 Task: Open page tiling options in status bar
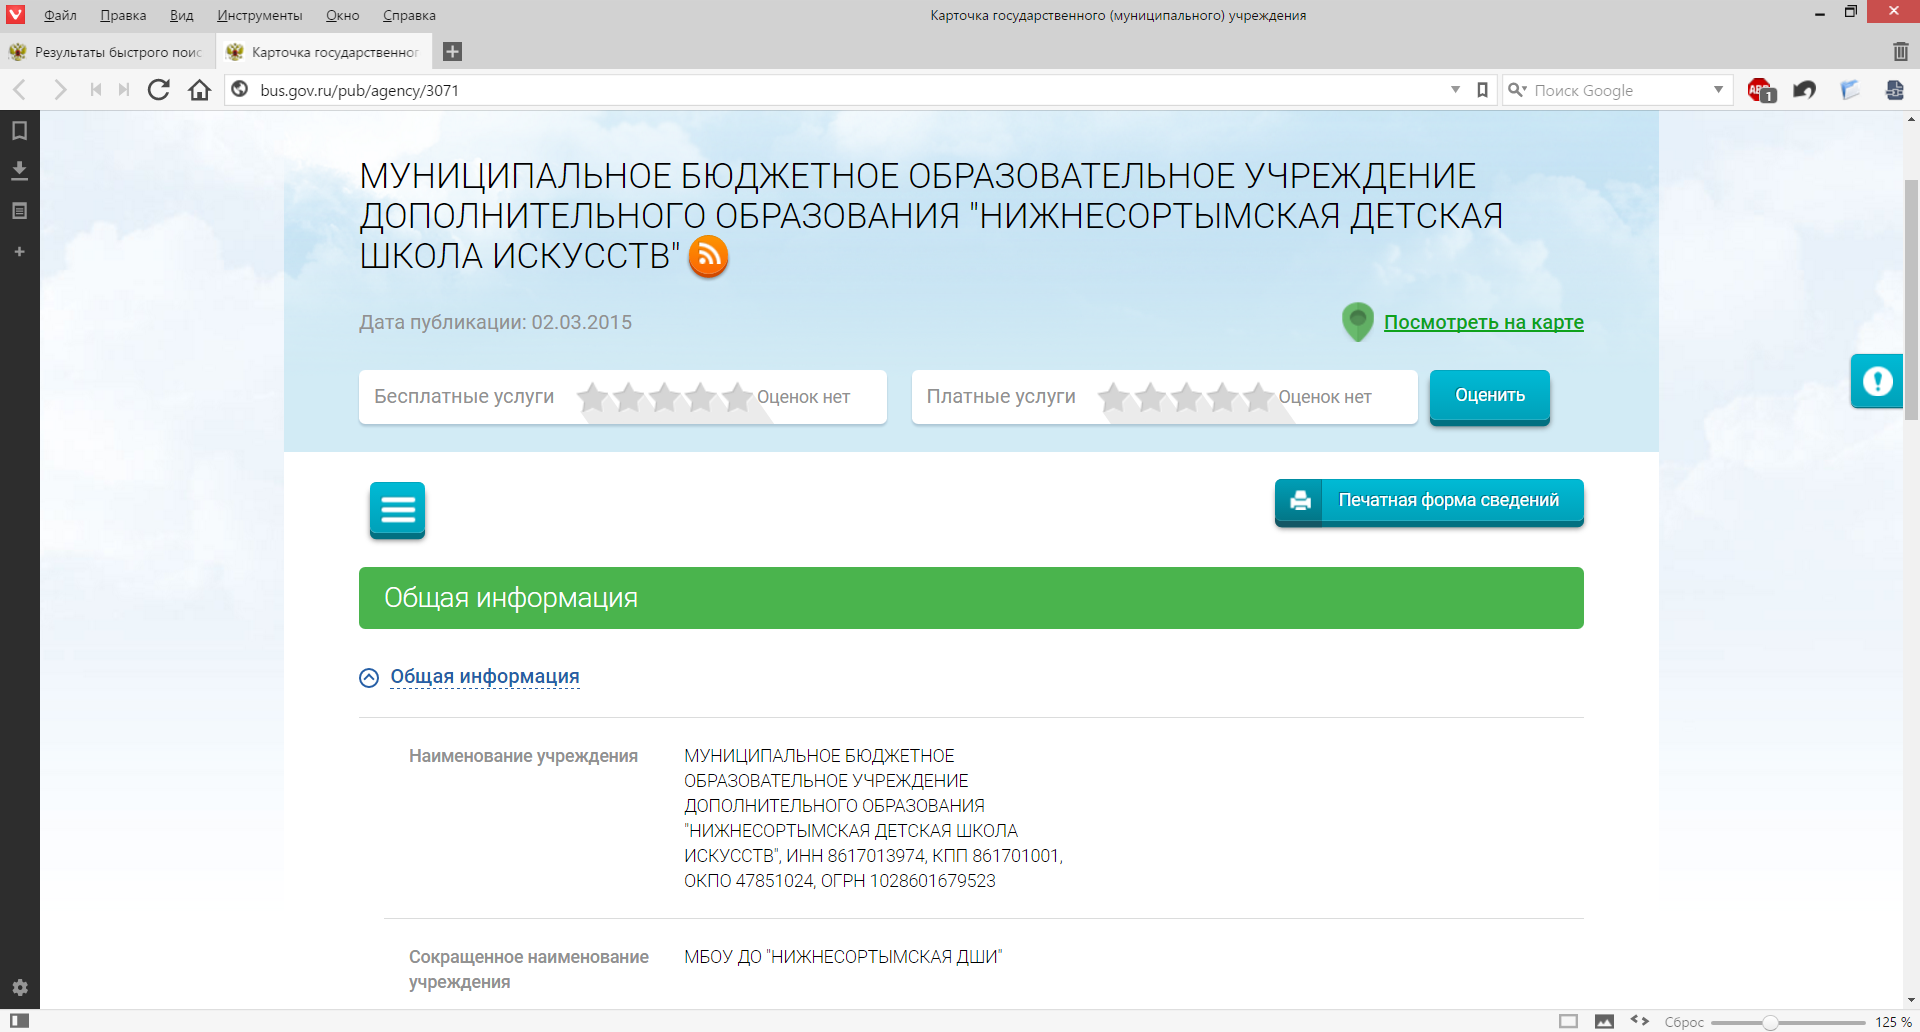click(1568, 1021)
